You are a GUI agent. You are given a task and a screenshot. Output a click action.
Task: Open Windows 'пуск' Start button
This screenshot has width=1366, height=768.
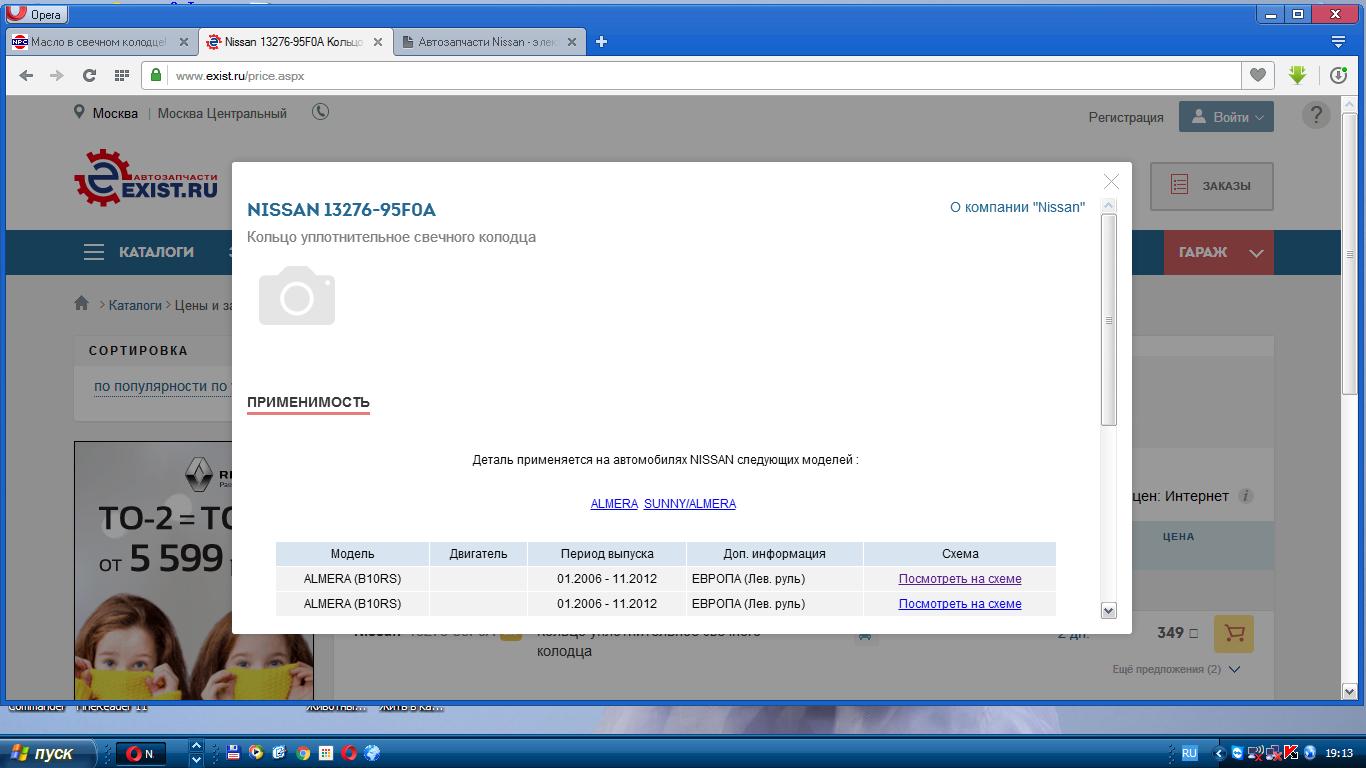point(48,753)
